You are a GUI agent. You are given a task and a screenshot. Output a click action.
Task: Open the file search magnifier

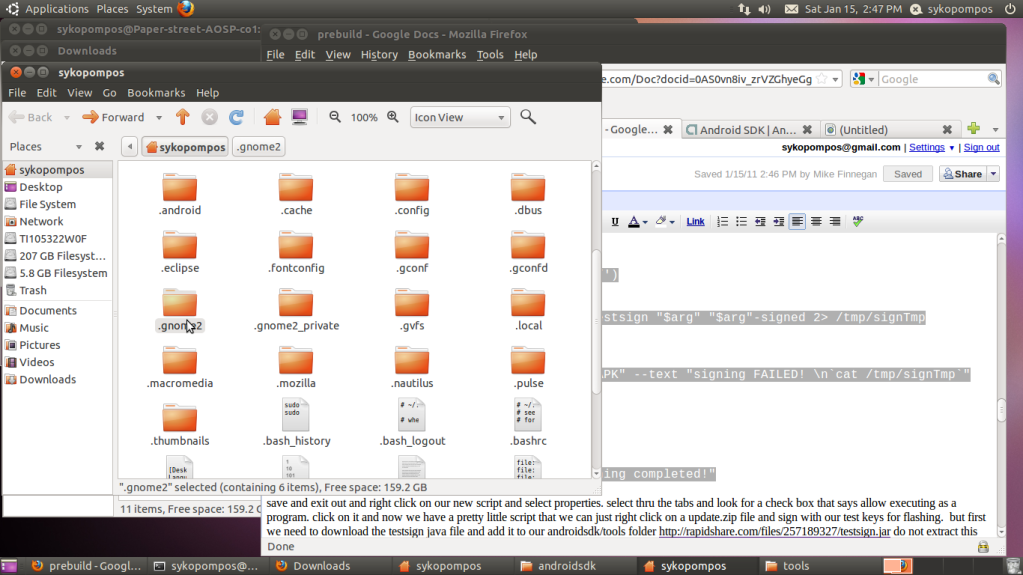click(x=528, y=117)
